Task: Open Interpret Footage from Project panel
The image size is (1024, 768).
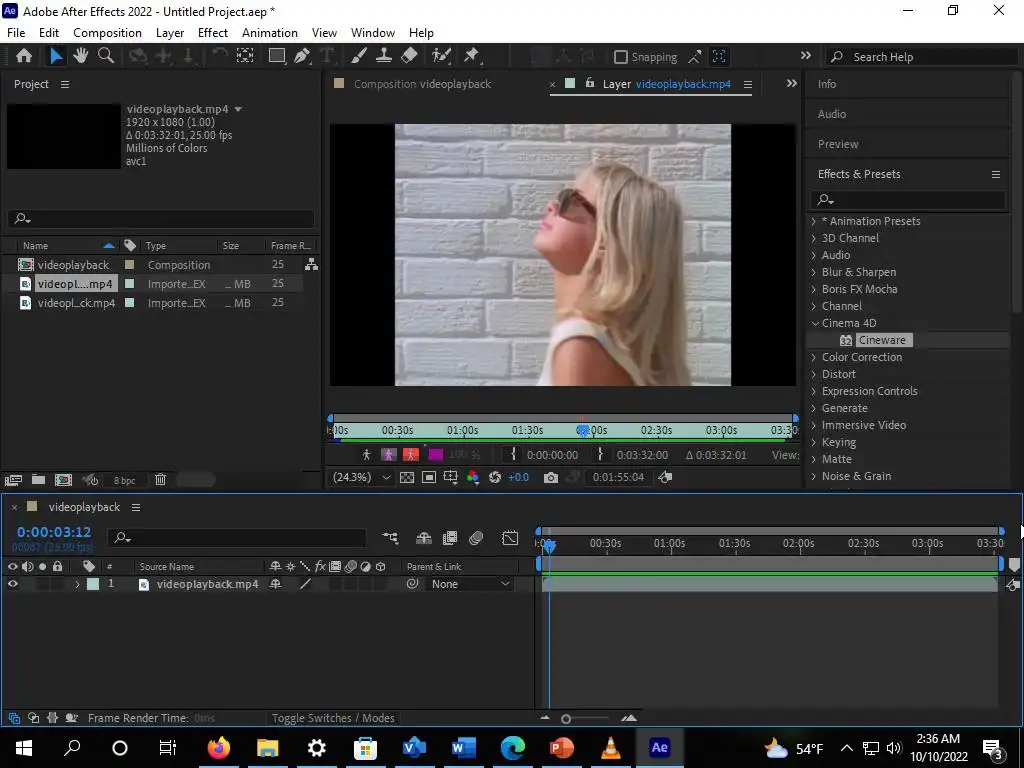Action: click(x=13, y=480)
